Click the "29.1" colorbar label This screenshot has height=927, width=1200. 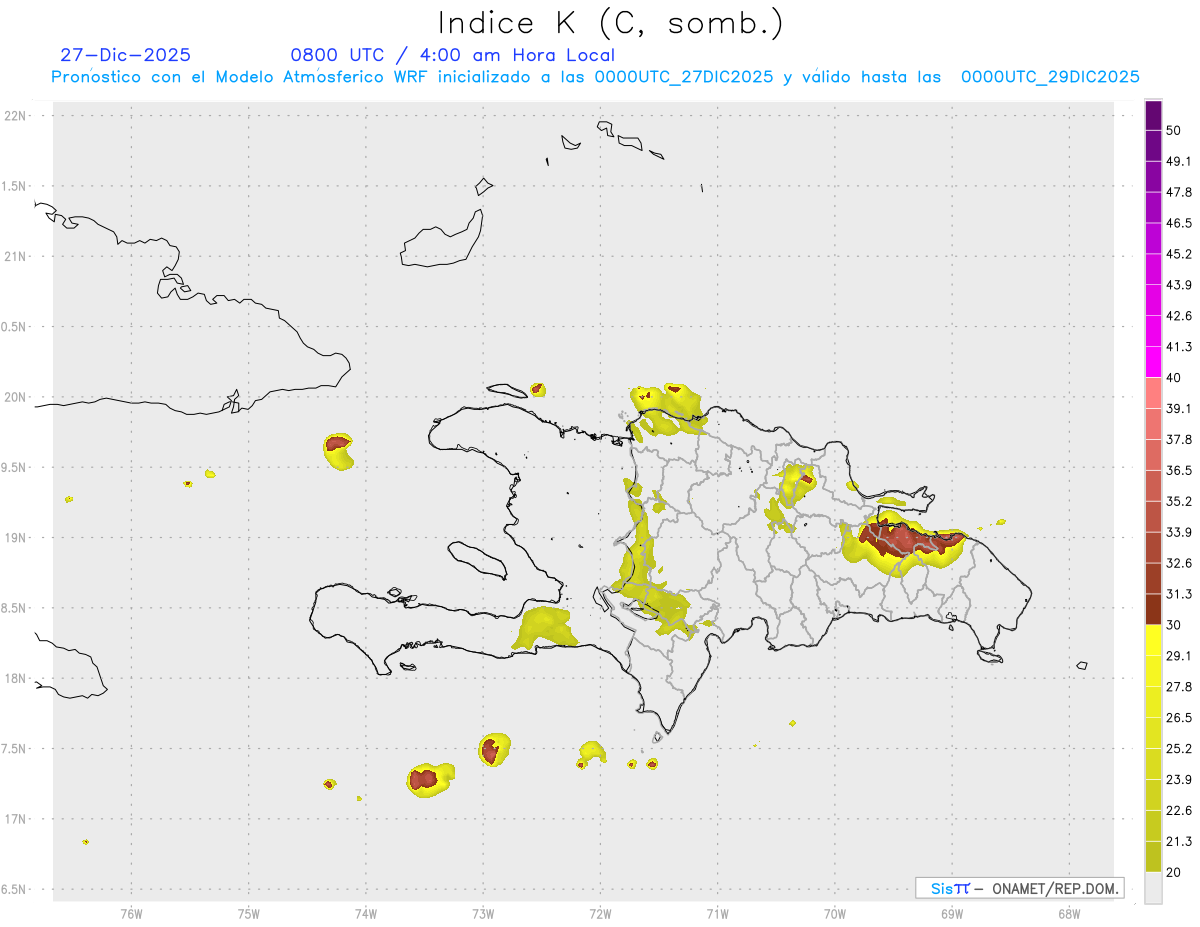pos(1179,656)
